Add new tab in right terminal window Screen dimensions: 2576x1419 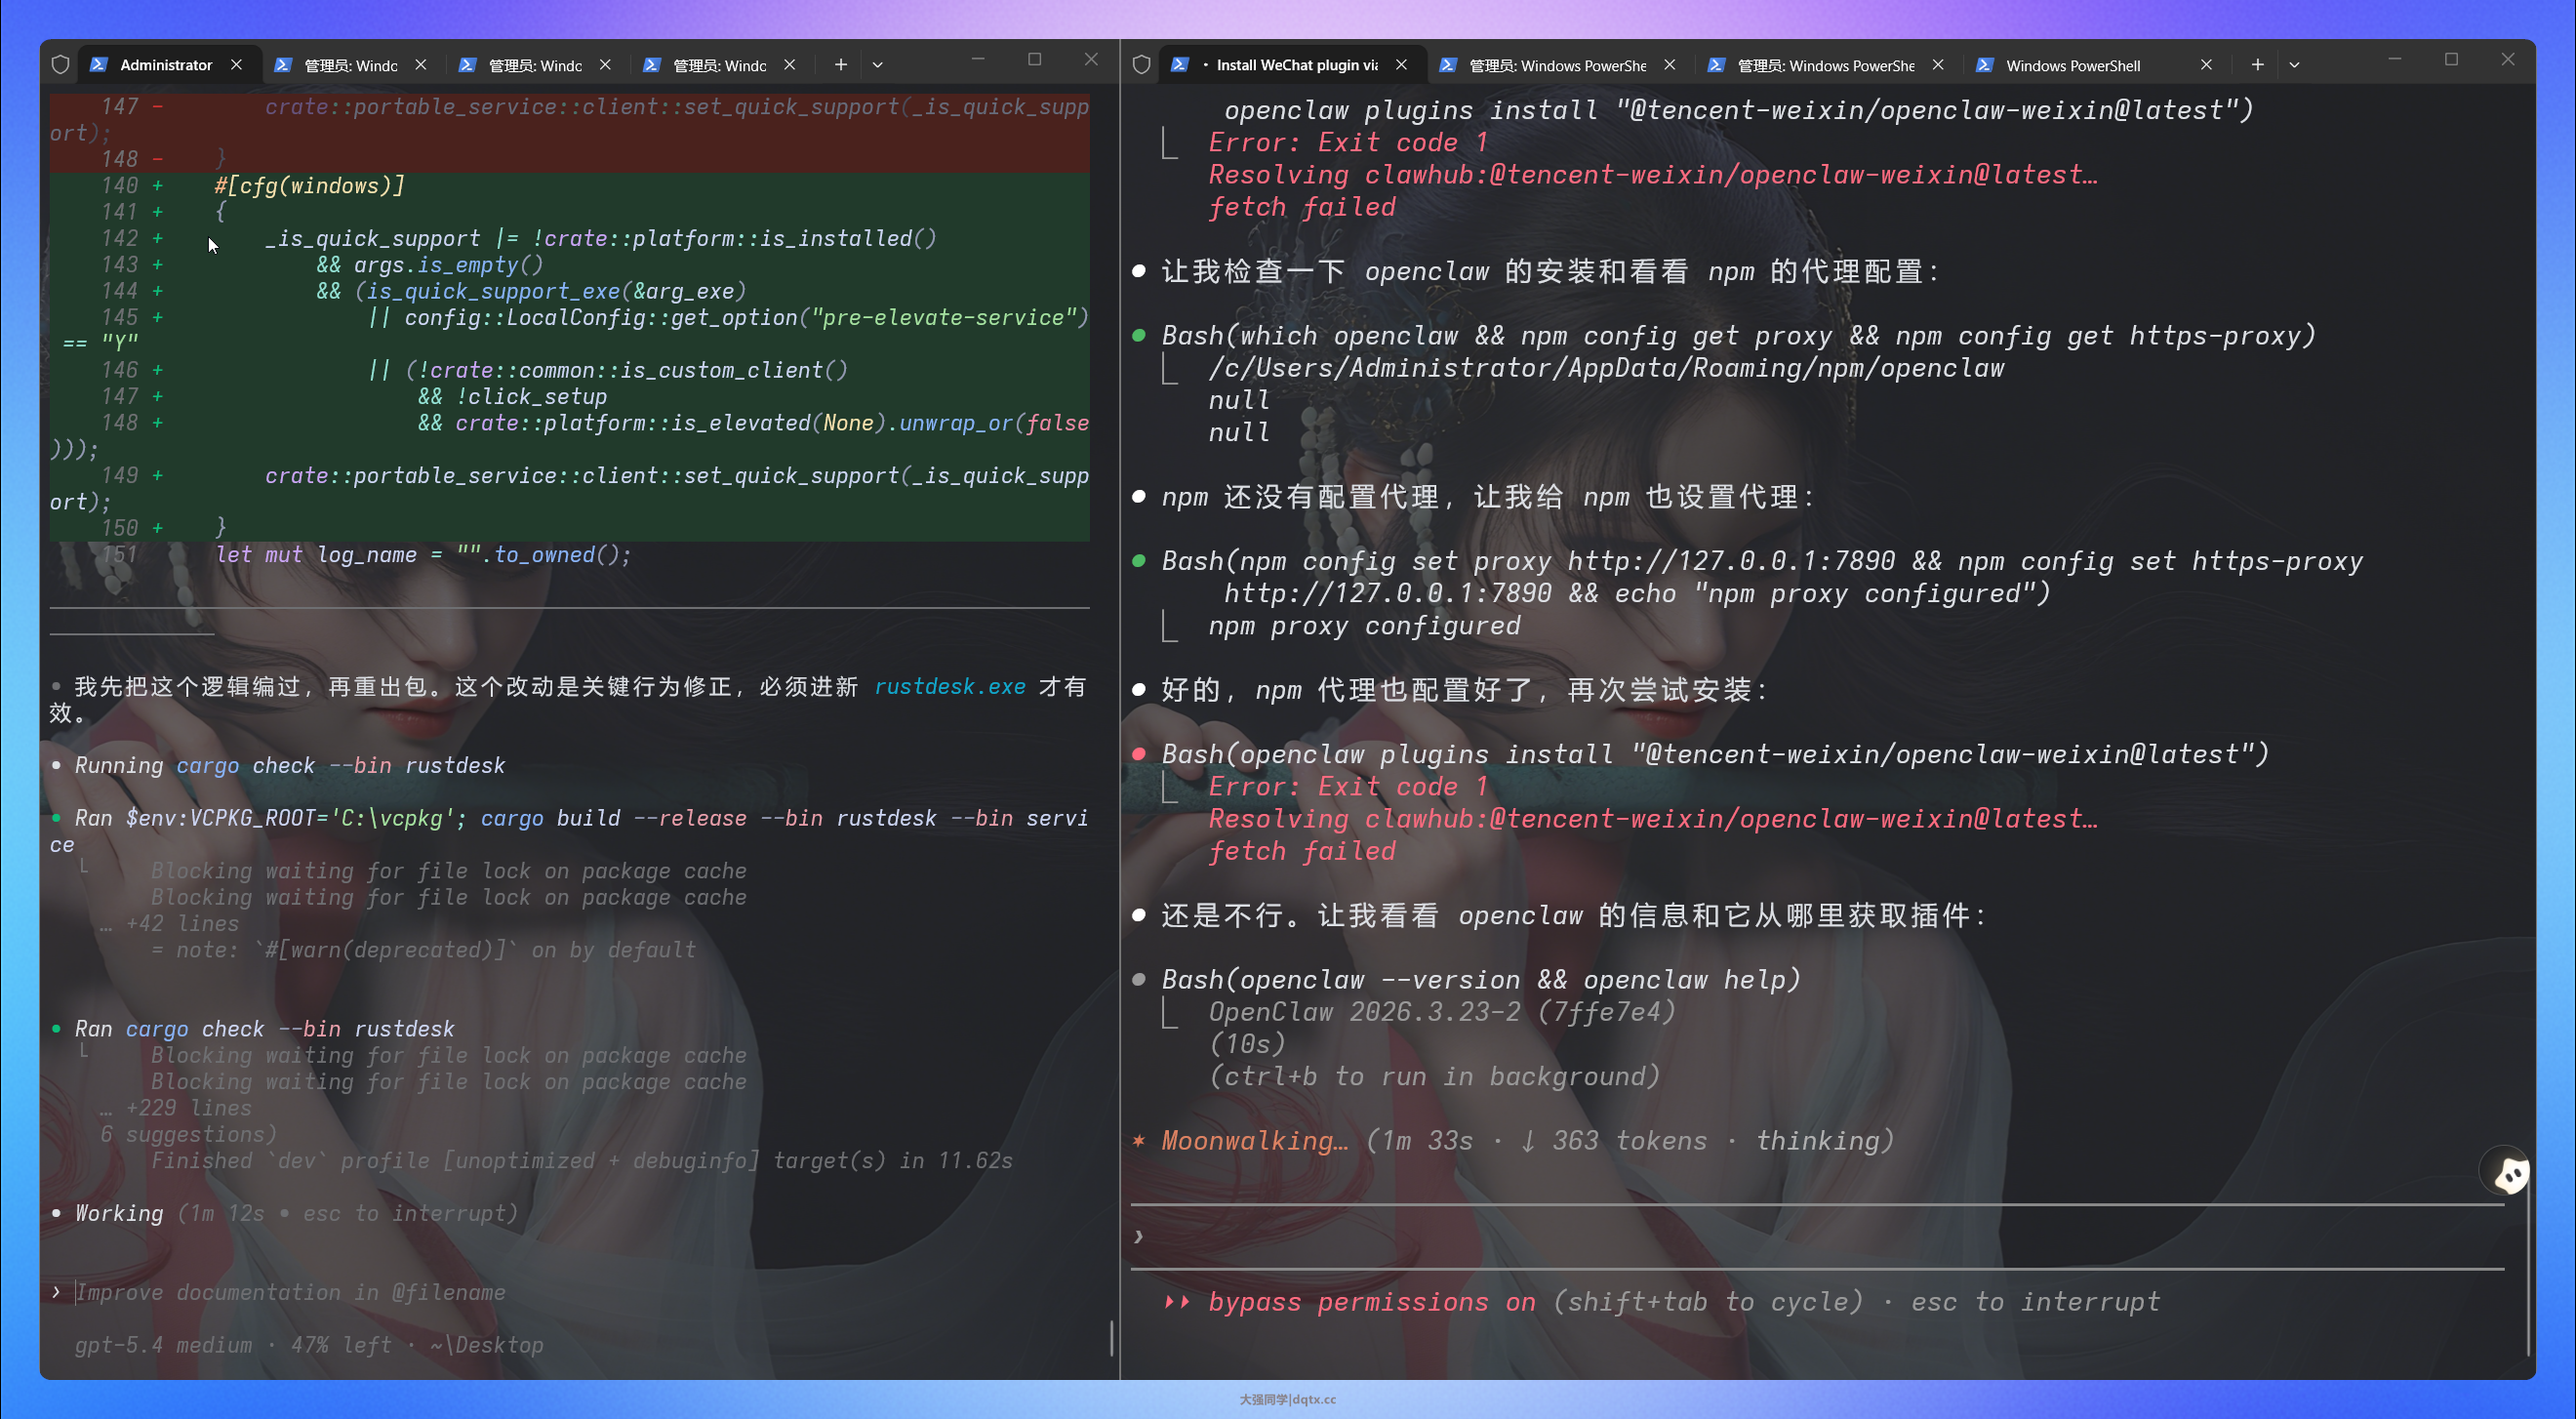pos(2257,65)
